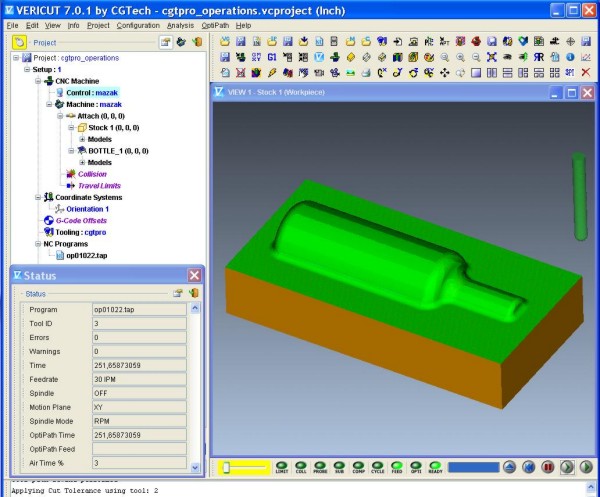
Task: Click the green lamp above the FEED label
Action: coord(397,465)
